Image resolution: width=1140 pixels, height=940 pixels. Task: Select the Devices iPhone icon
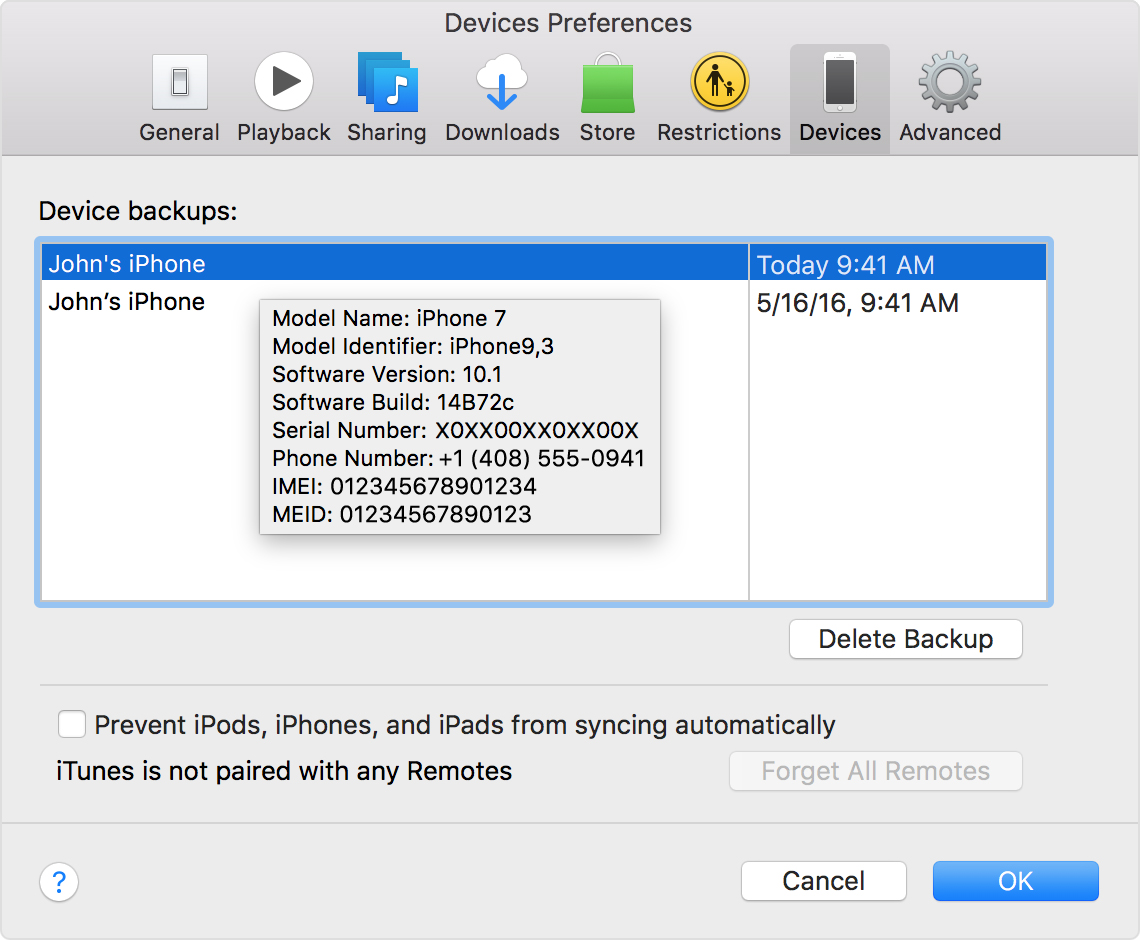point(840,83)
